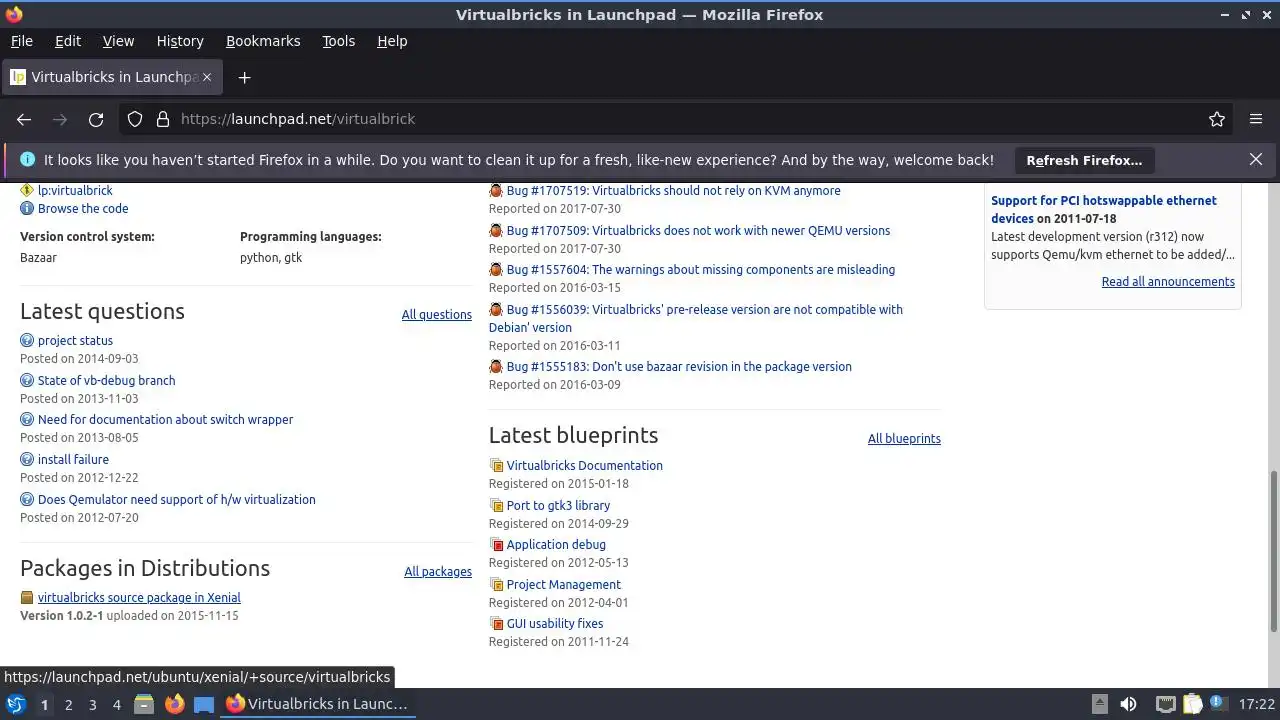Open a new tab with plus button

(x=244, y=77)
